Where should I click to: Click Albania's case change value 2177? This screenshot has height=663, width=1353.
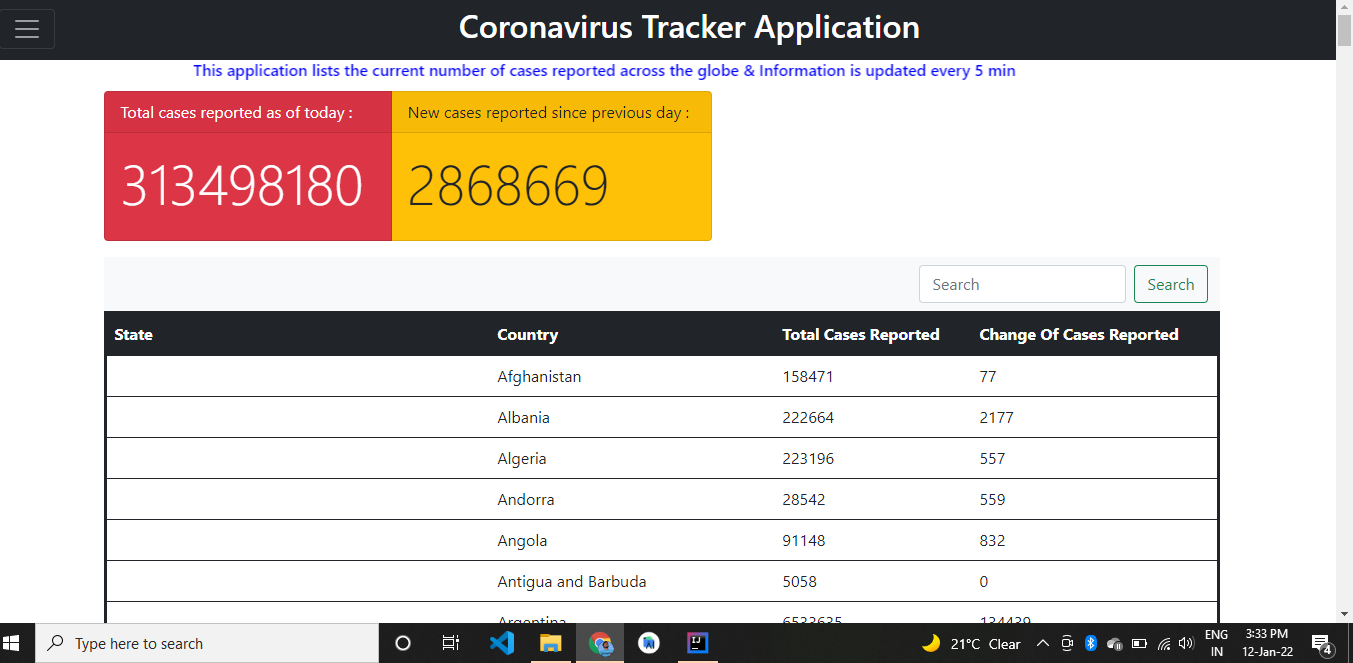[996, 418]
